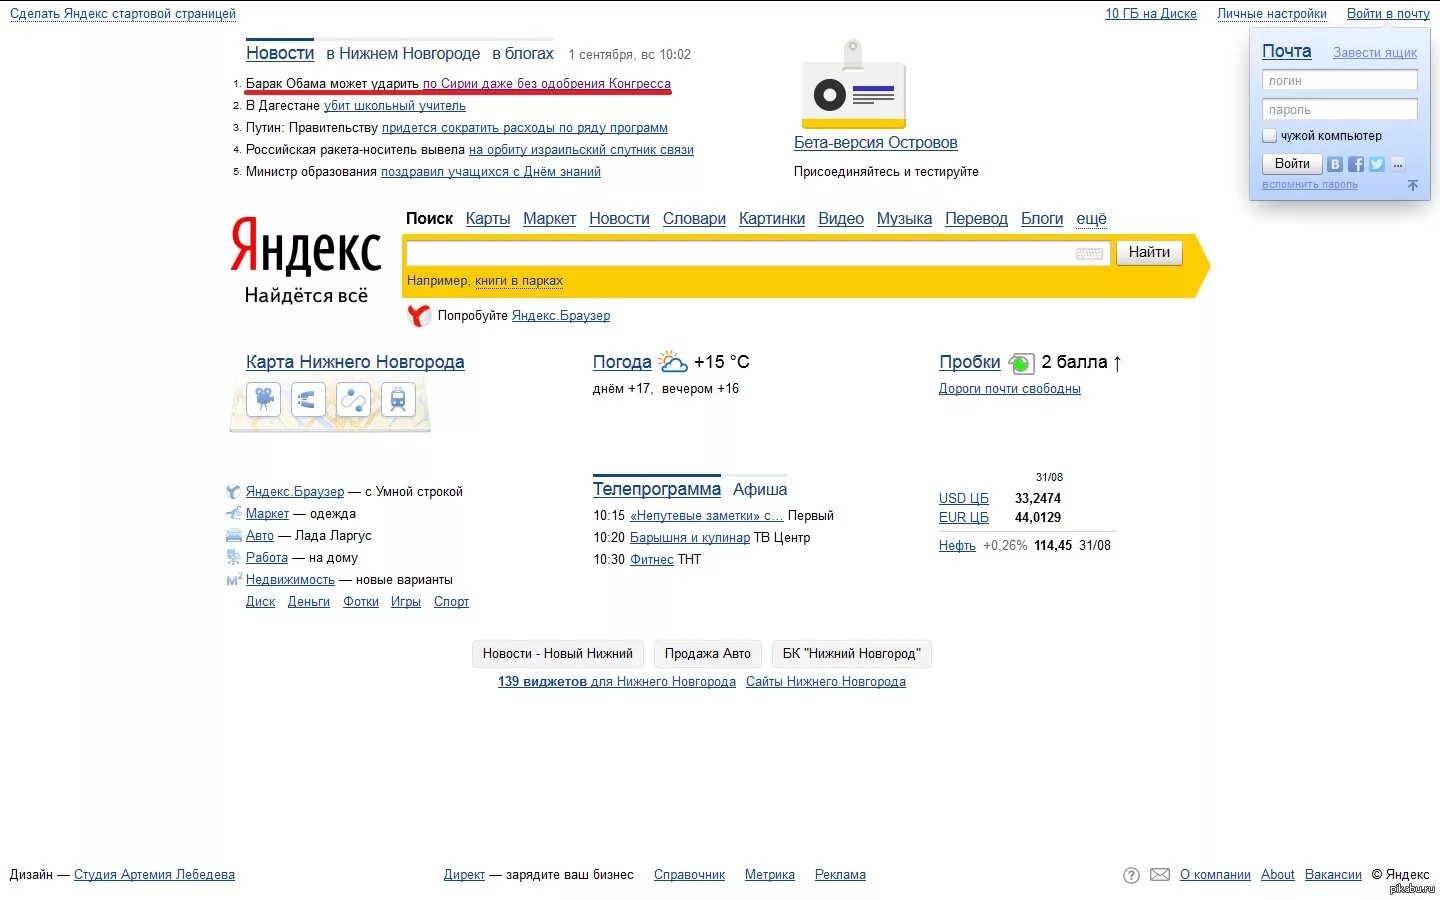Open the Картинки service above the search bar

click(x=772, y=219)
